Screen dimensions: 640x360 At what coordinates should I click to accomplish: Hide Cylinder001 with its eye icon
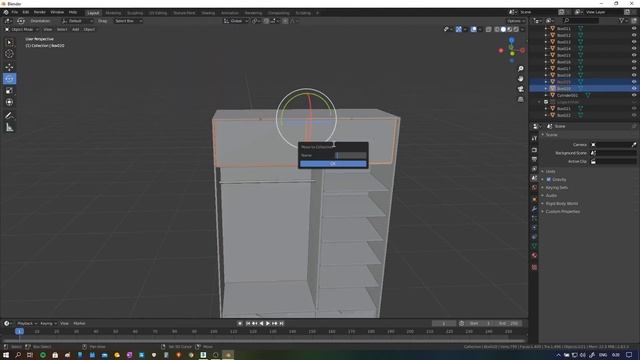tap(634, 95)
